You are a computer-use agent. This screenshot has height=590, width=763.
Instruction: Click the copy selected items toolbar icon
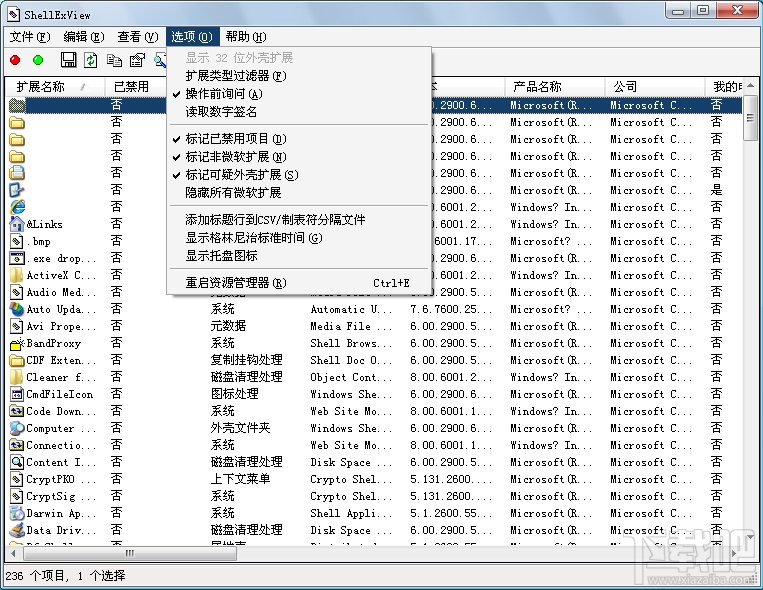[x=114, y=60]
